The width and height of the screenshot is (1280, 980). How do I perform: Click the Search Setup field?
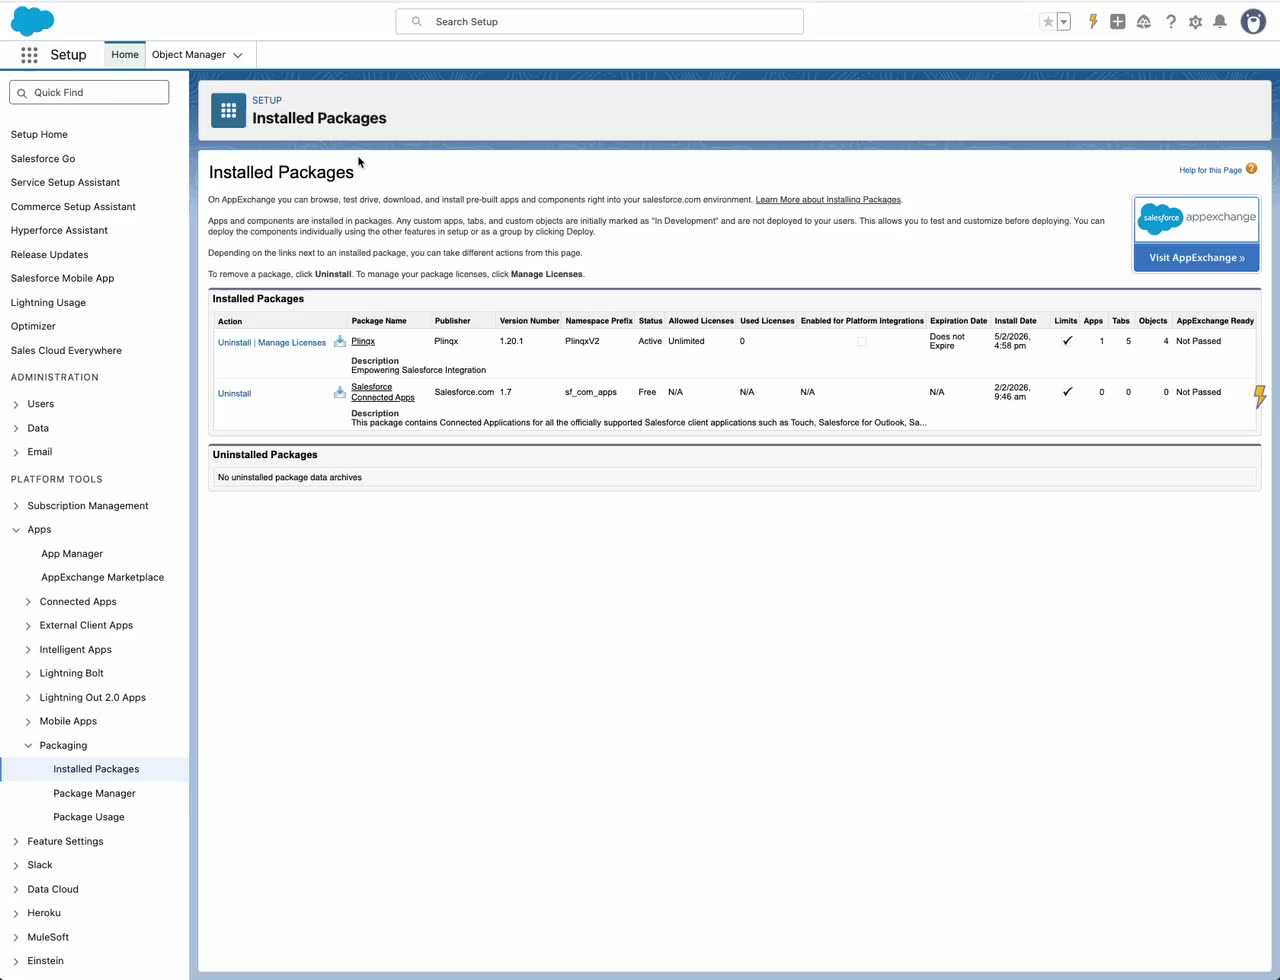point(599,21)
